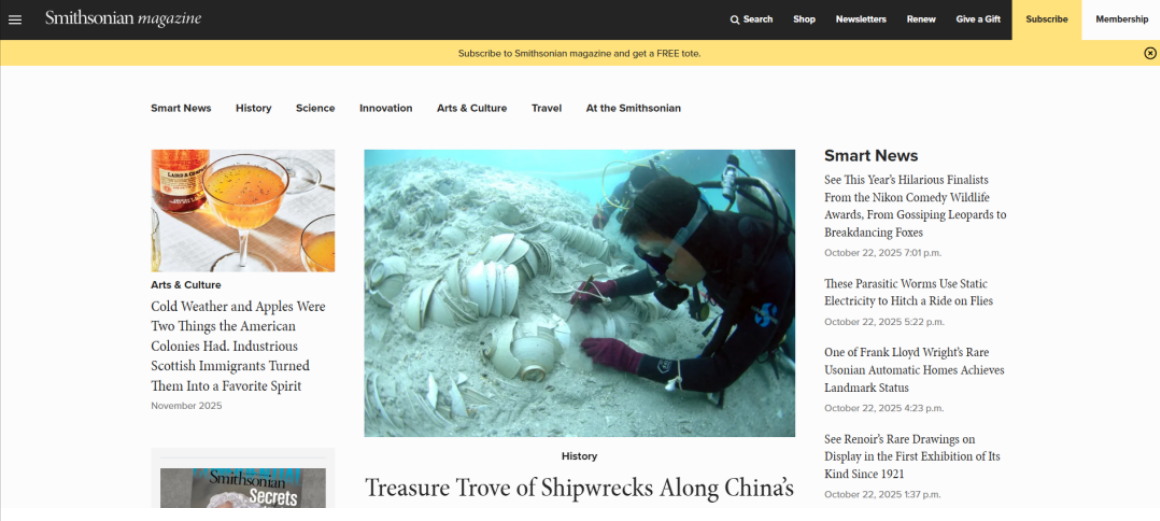Go to the Science section
This screenshot has height=521, width=1160.
(x=315, y=108)
